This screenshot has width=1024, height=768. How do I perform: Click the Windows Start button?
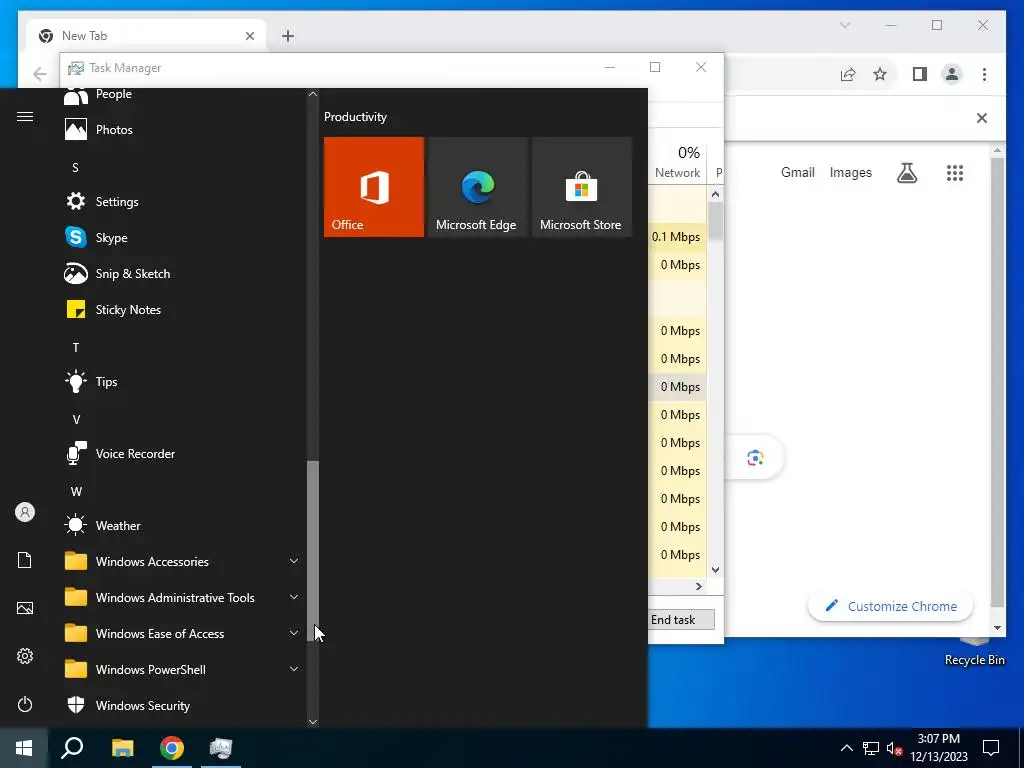24,748
